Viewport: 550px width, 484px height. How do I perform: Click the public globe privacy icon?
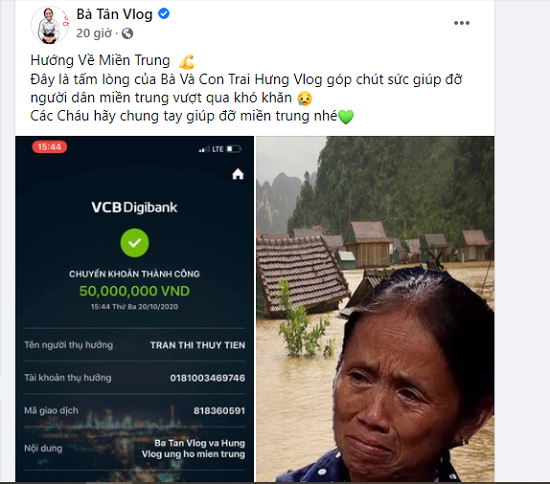[127, 34]
